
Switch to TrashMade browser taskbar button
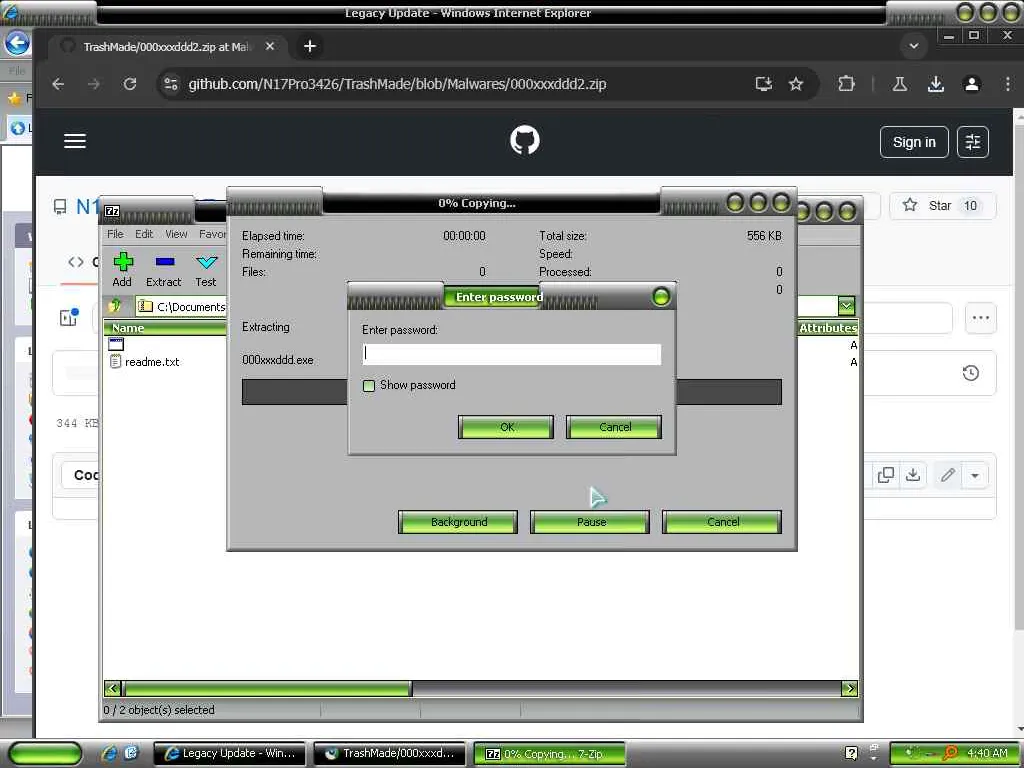click(x=390, y=754)
